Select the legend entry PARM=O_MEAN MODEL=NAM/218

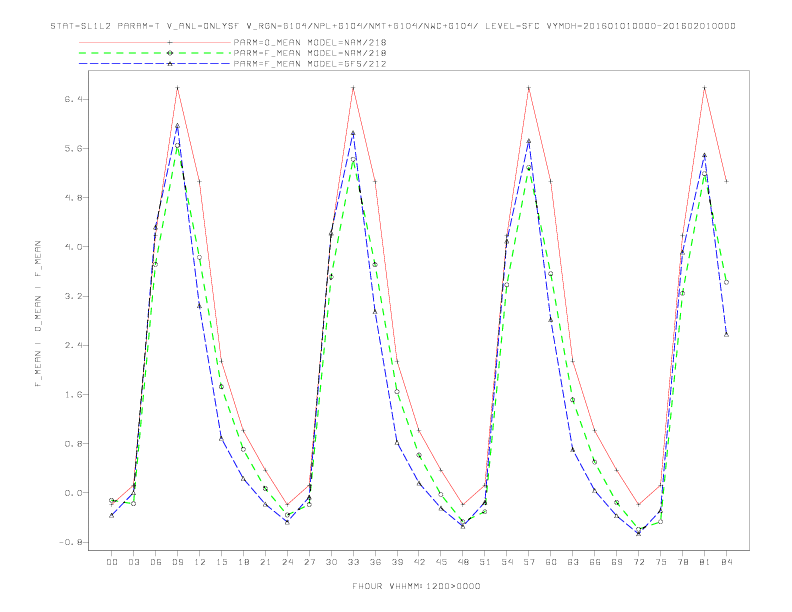(310, 42)
